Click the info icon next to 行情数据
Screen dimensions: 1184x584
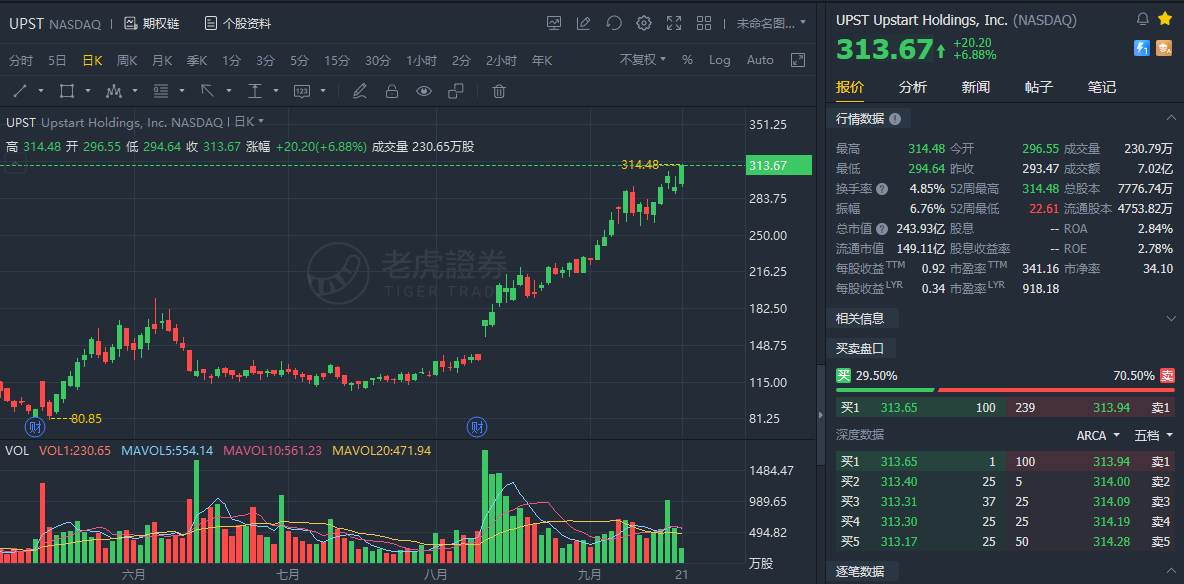pos(895,119)
